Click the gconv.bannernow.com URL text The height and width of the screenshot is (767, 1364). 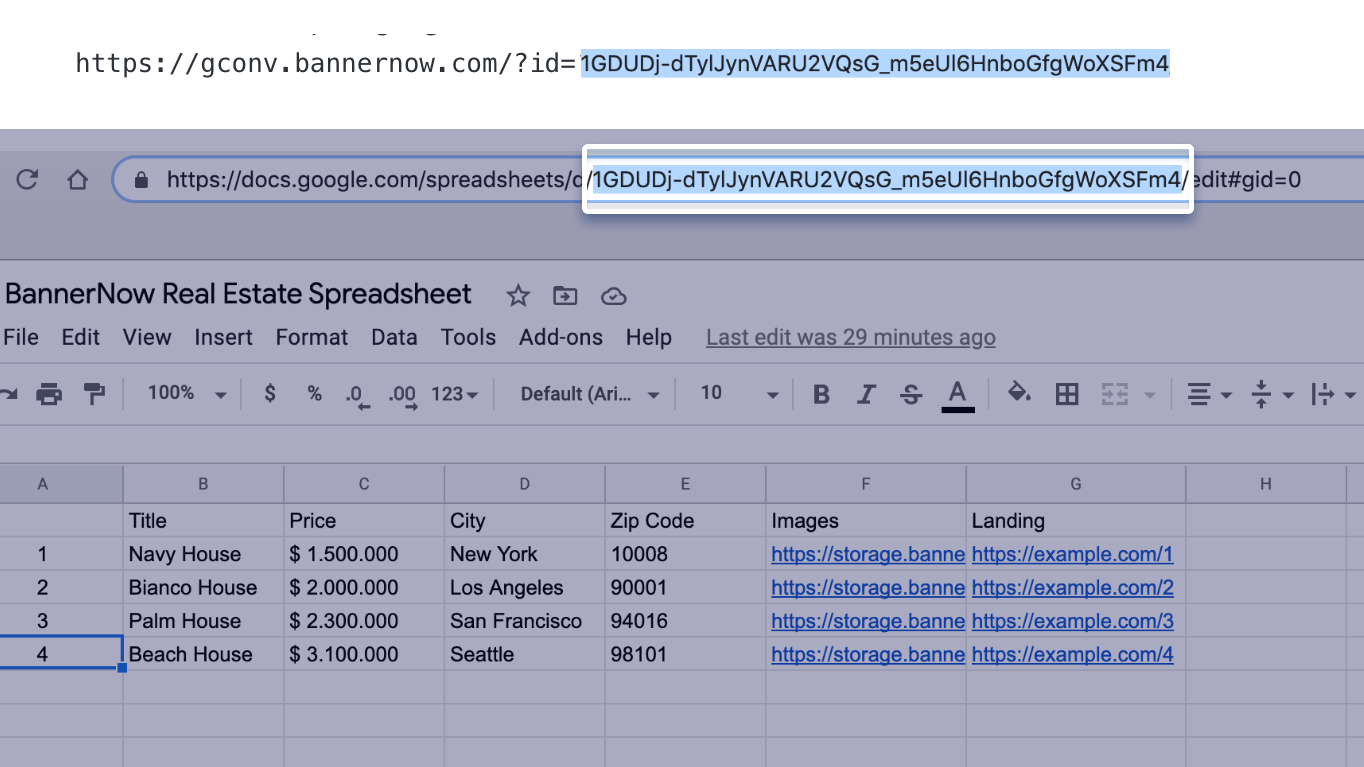[622, 64]
